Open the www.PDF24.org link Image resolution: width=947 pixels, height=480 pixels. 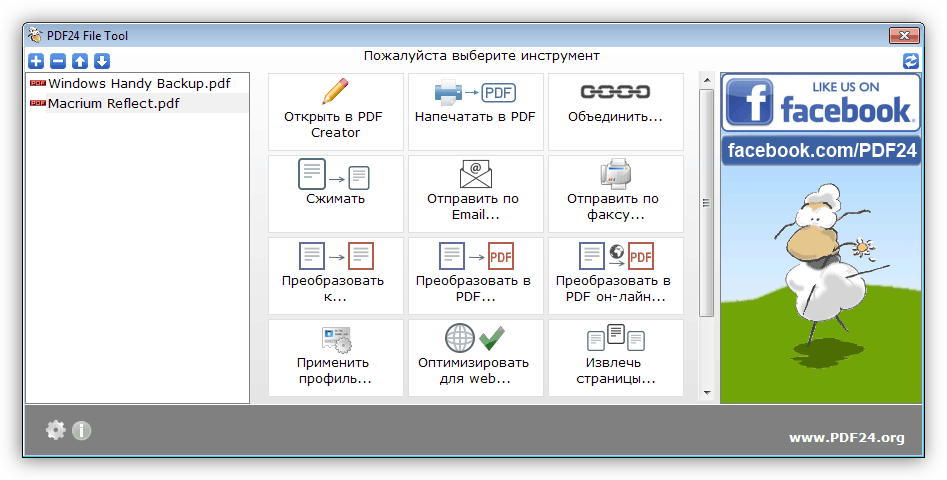coord(846,437)
